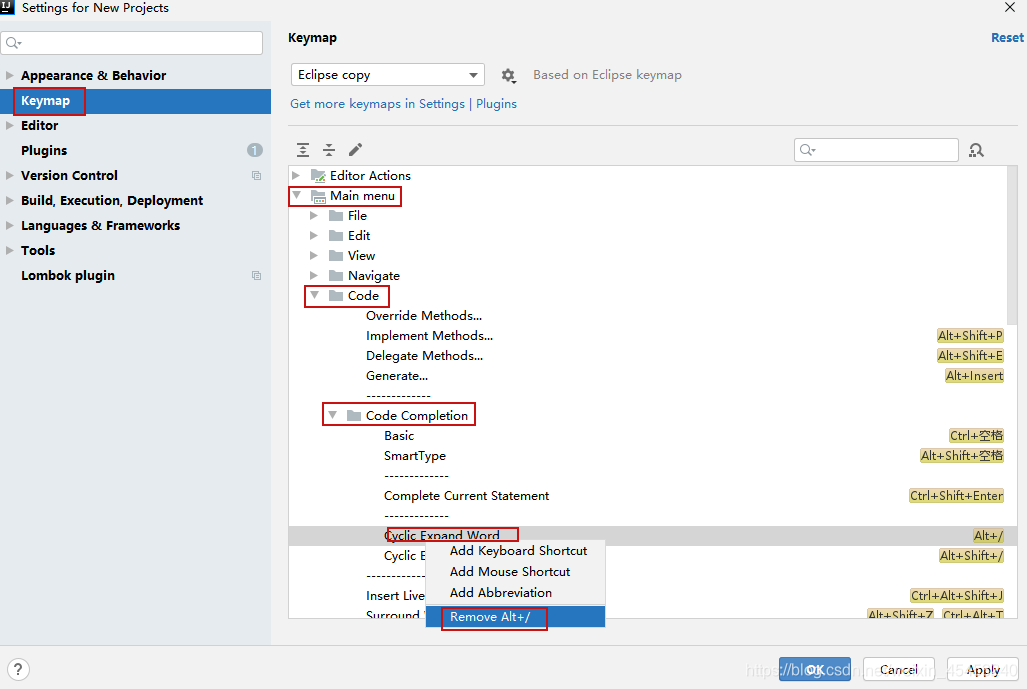Viewport: 1027px width, 689px height.
Task: Expand Languages & Frameworks section arrow
Action: tap(9, 225)
